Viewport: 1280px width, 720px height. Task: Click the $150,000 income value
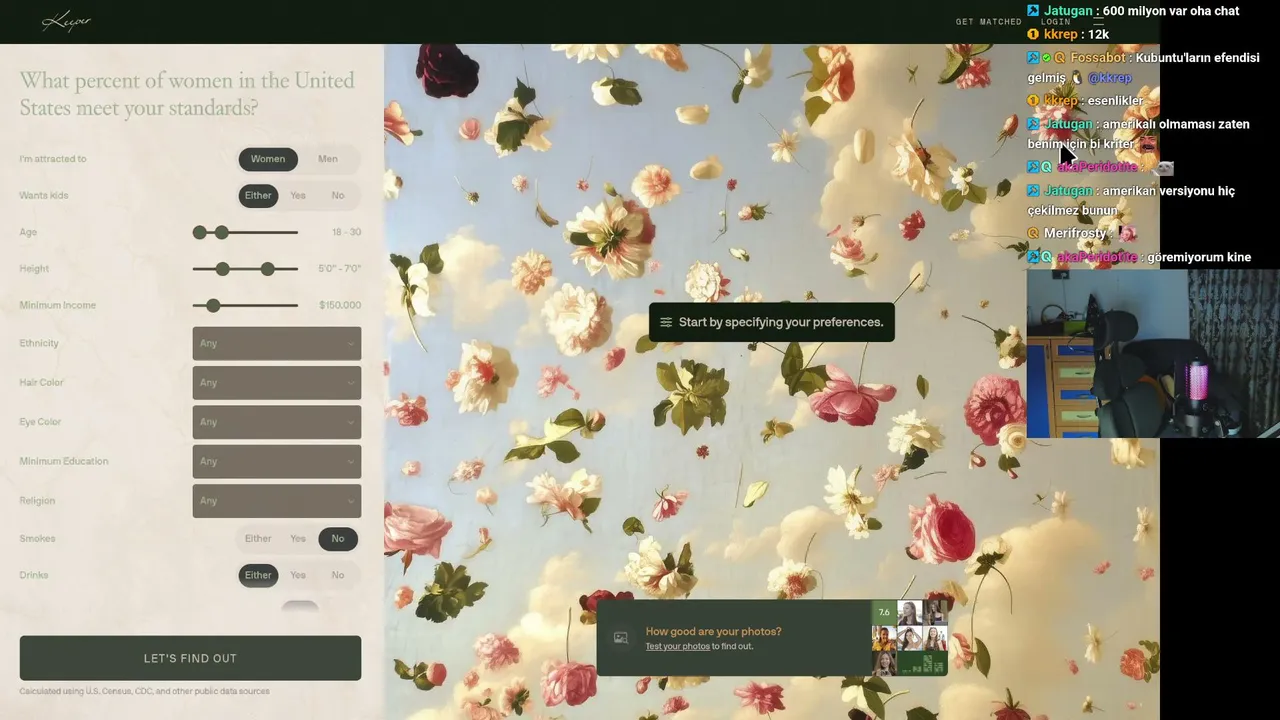click(x=340, y=305)
